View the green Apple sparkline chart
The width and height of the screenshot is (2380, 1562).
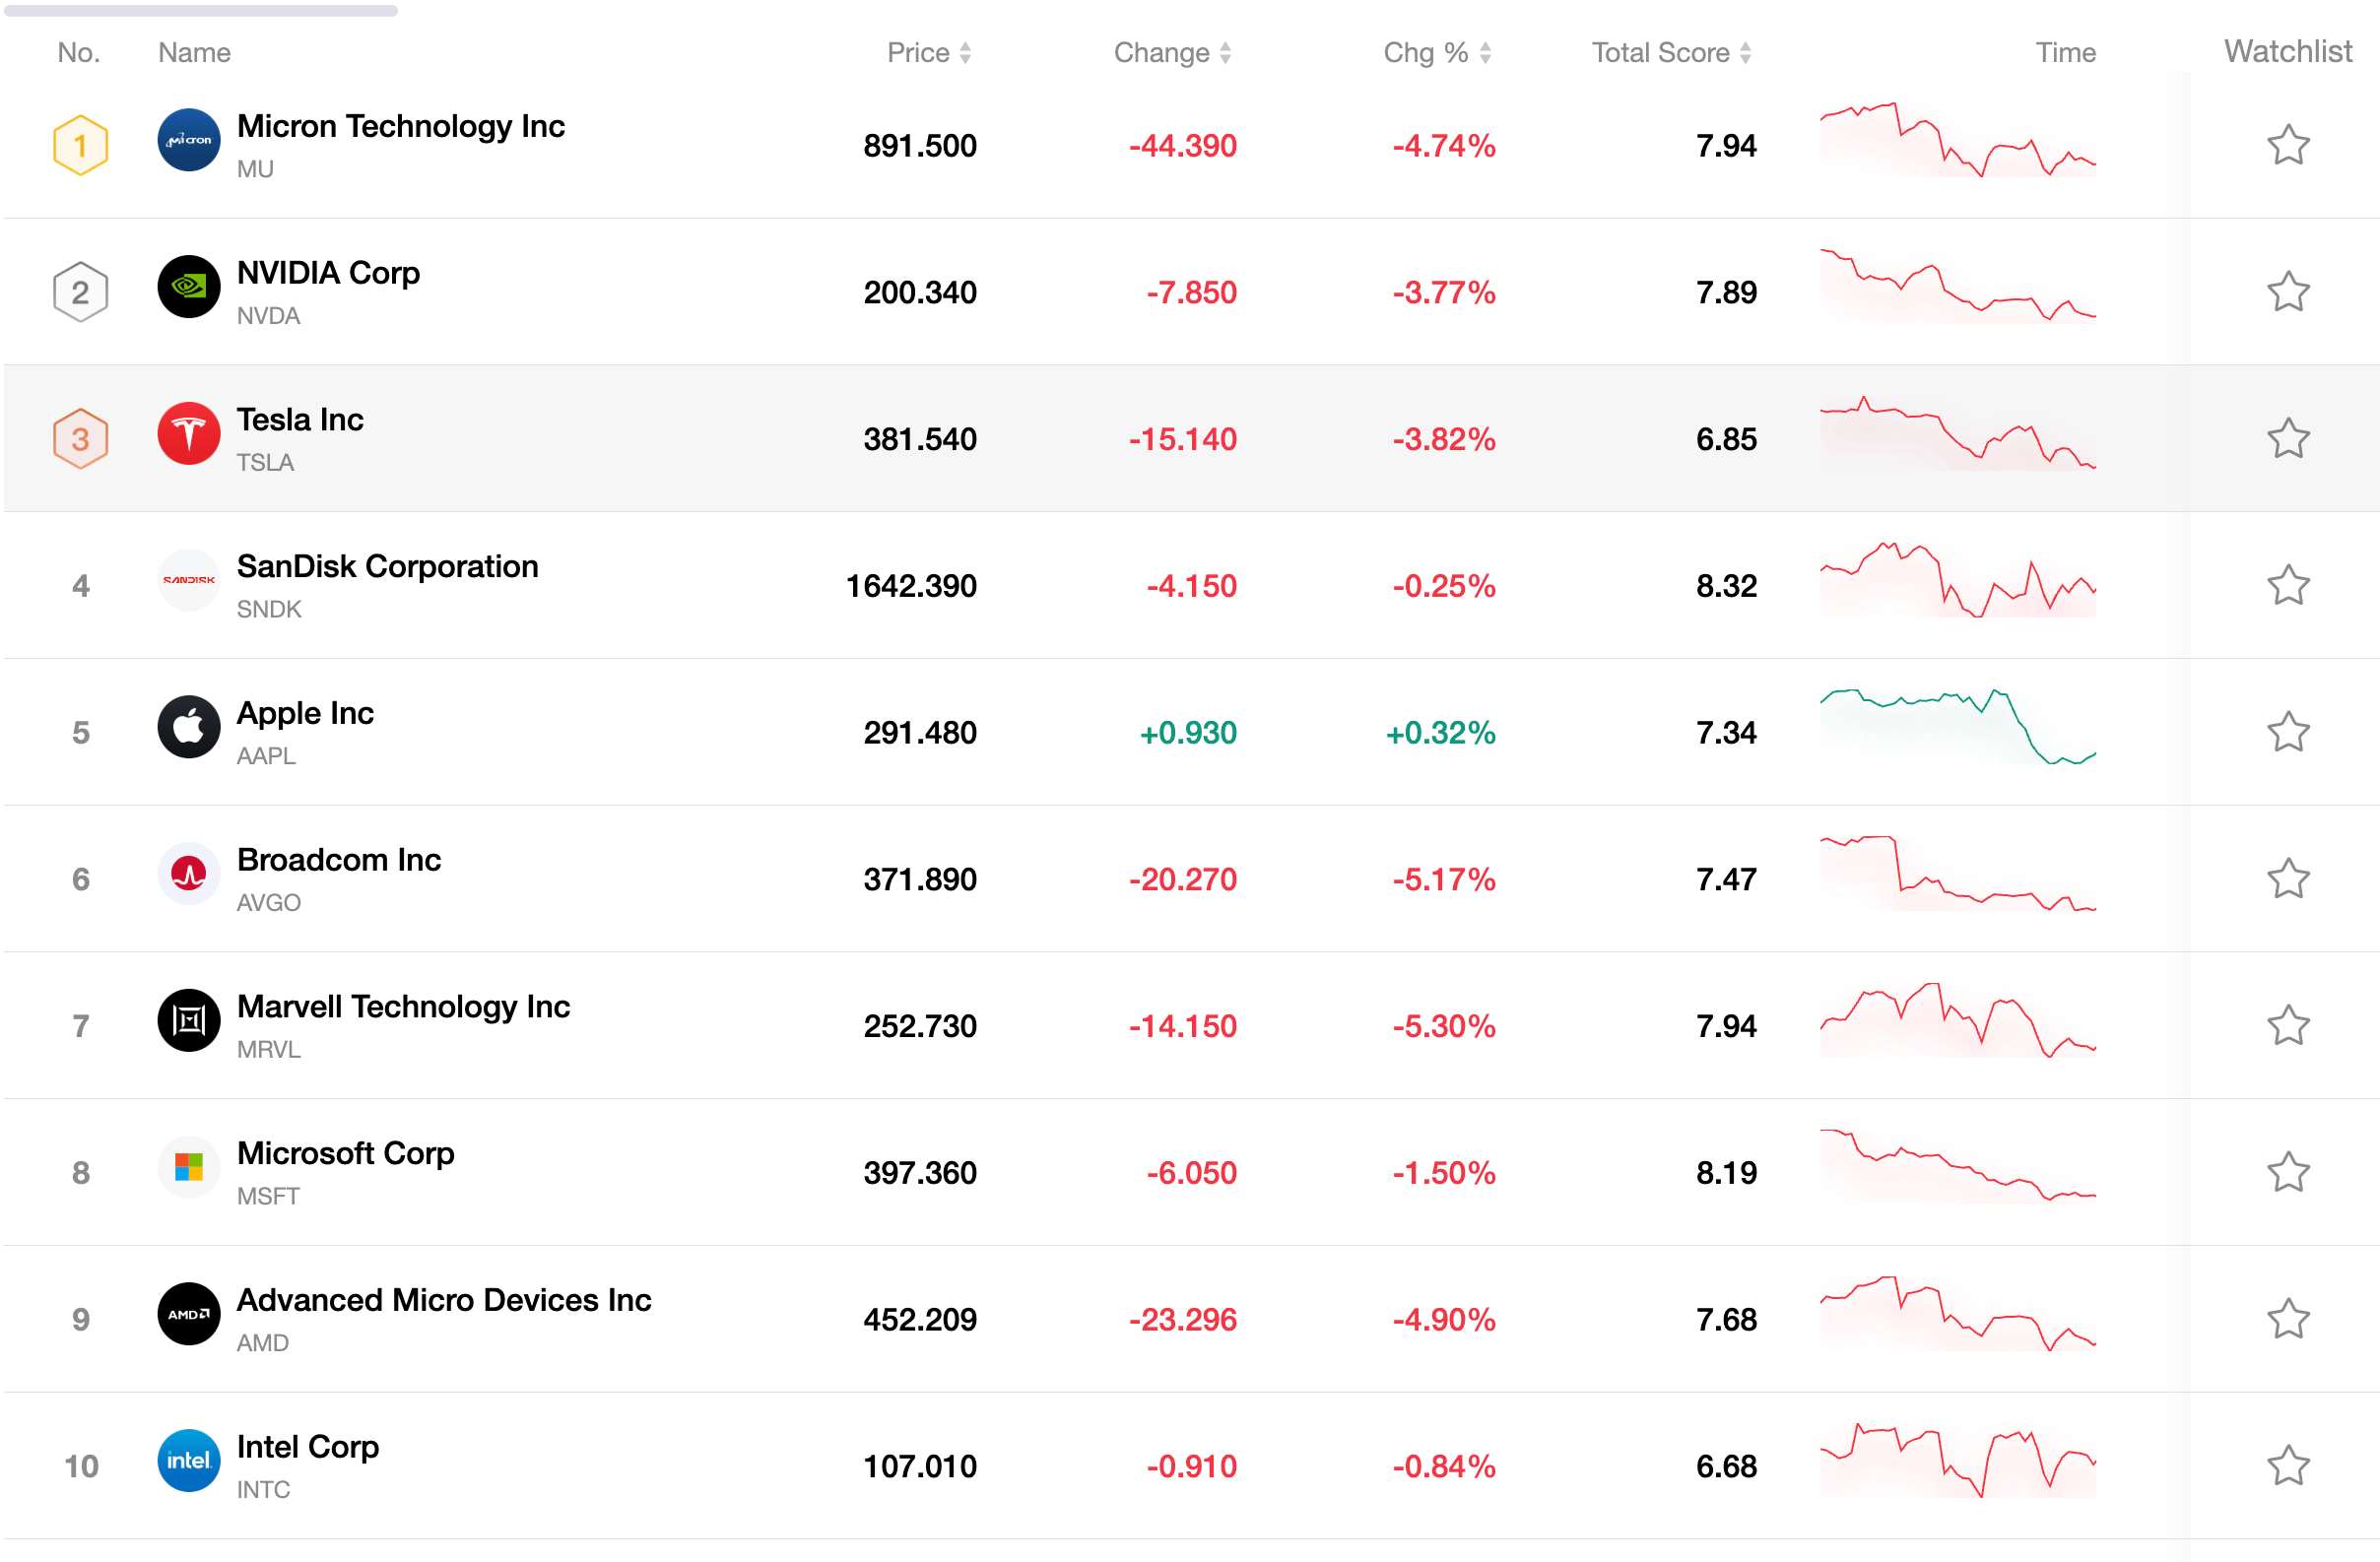coord(1957,727)
